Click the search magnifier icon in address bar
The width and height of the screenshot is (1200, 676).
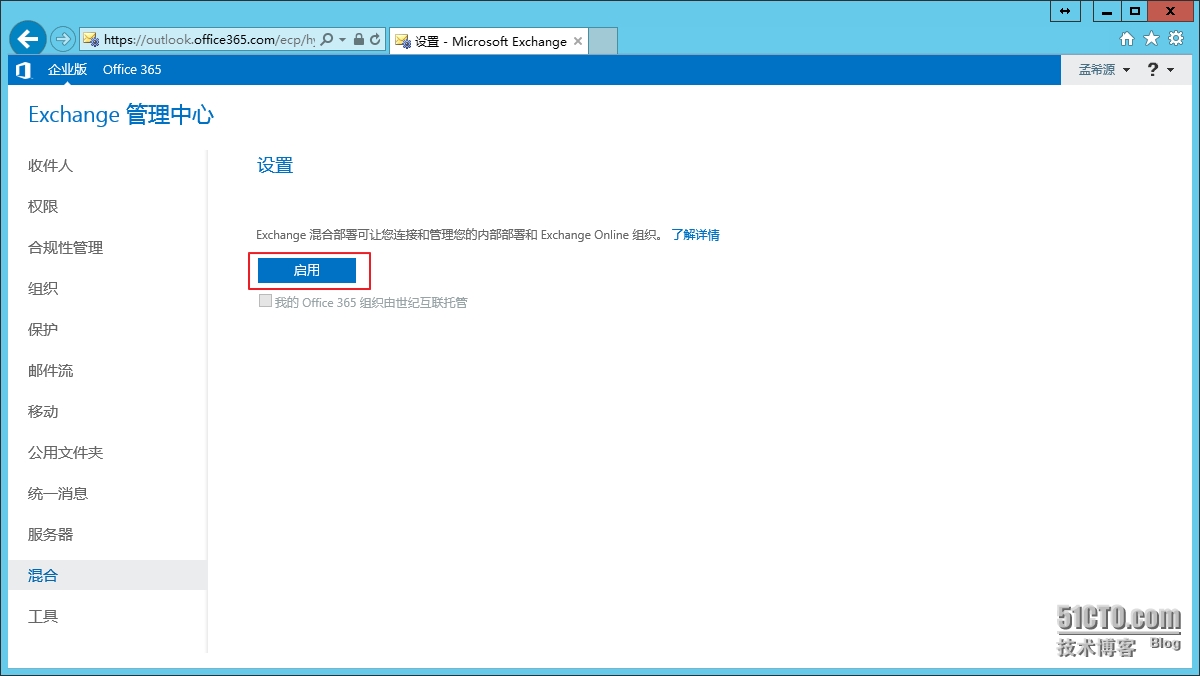coord(326,40)
